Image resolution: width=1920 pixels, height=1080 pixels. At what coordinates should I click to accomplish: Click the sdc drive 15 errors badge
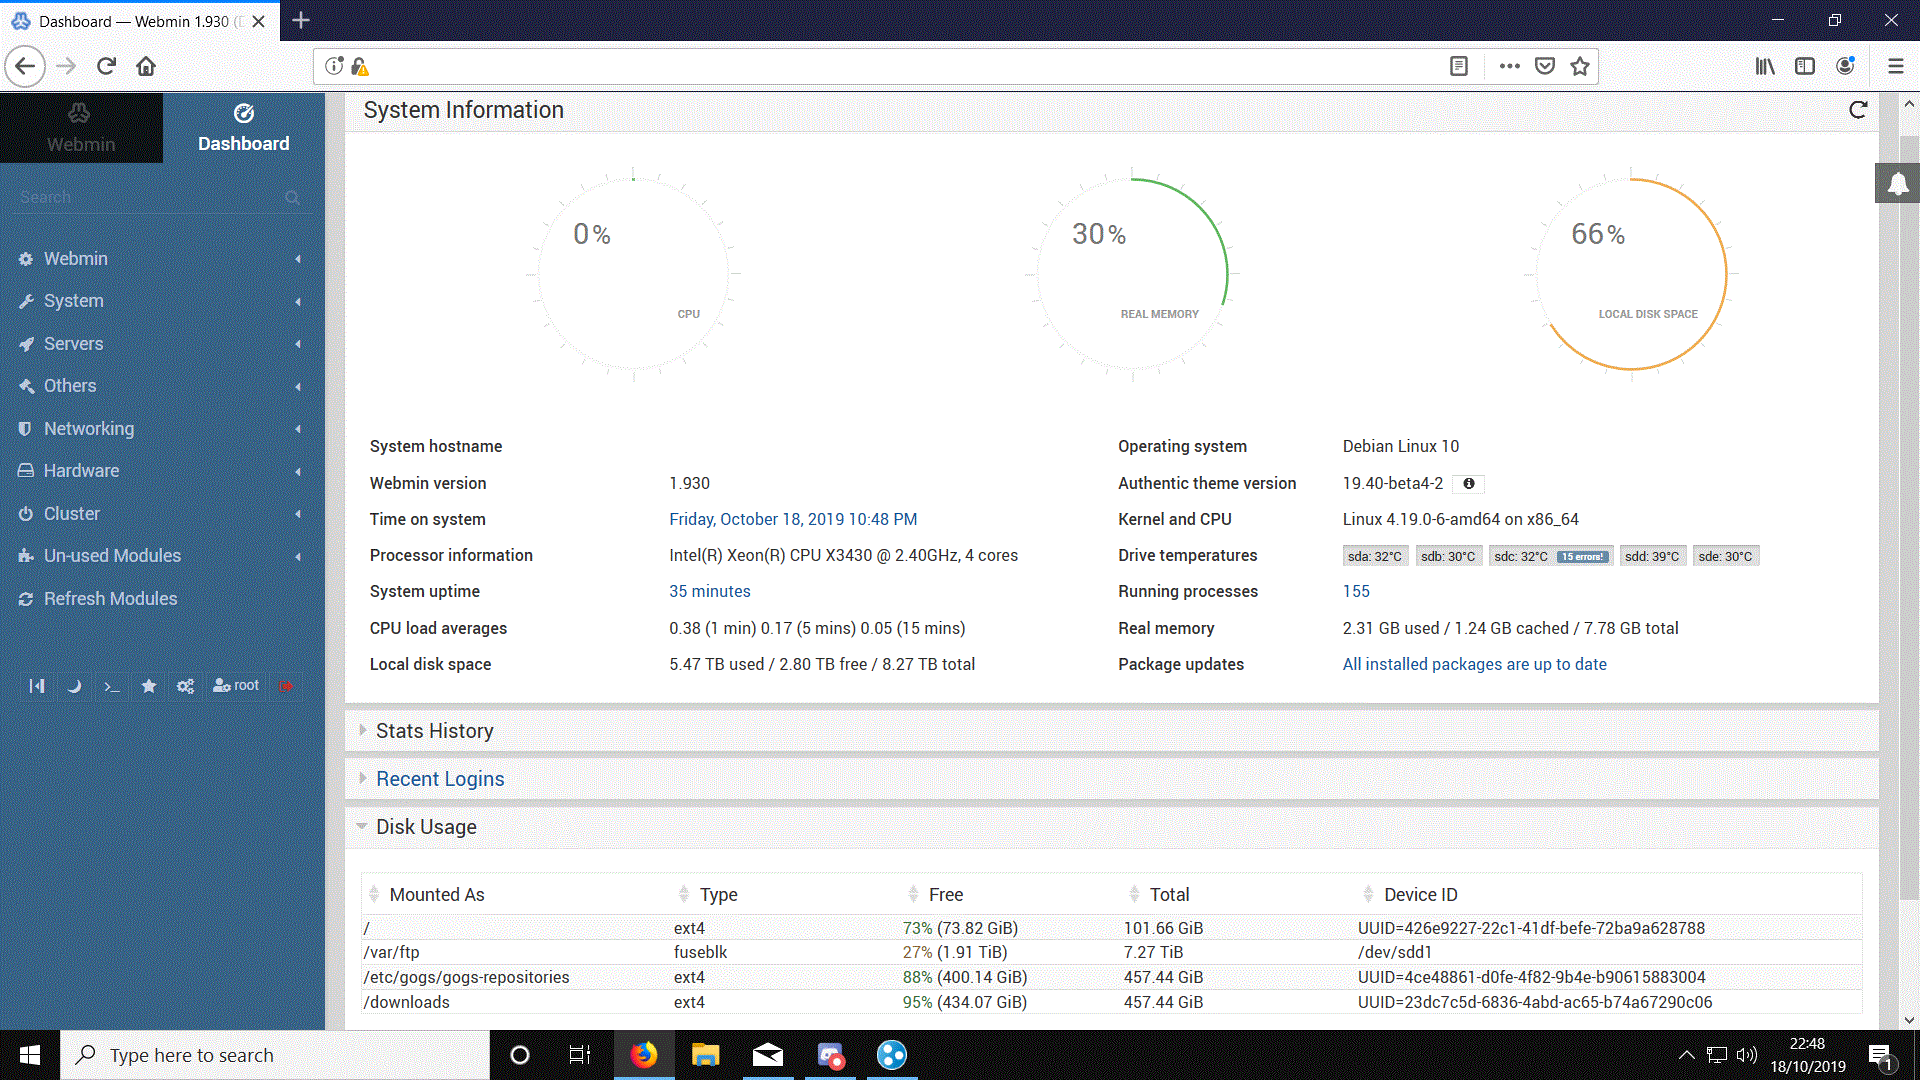[1583, 557]
